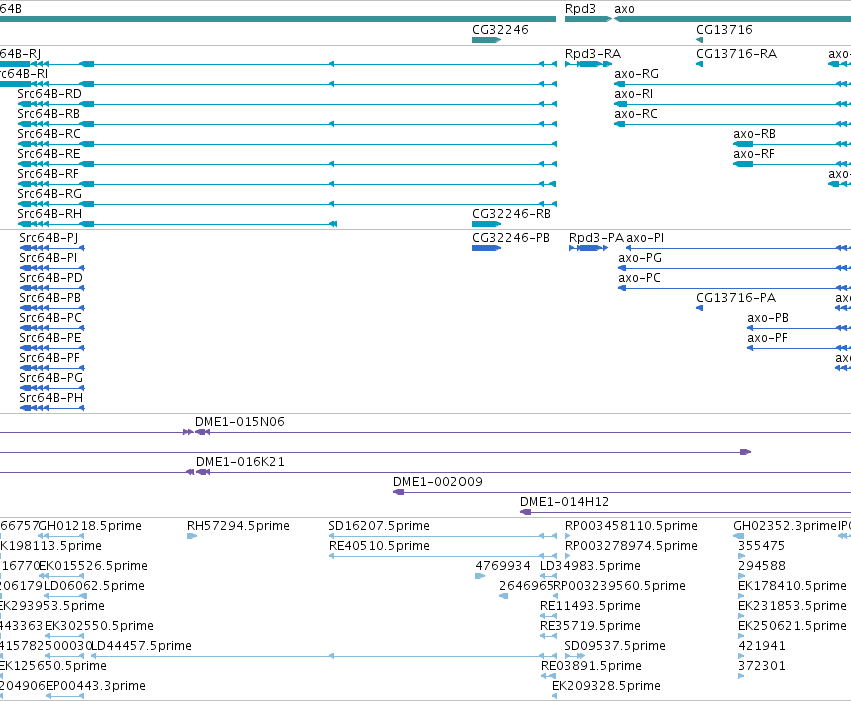The image size is (851, 701).
Task: Select the 372301 feature label
Action: click(x=762, y=667)
